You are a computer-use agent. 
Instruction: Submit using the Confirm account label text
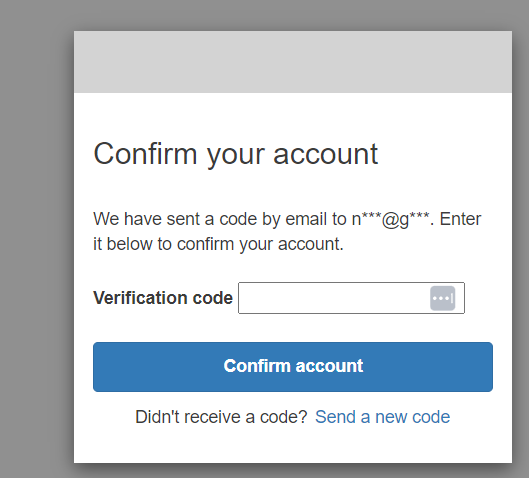tap(293, 366)
